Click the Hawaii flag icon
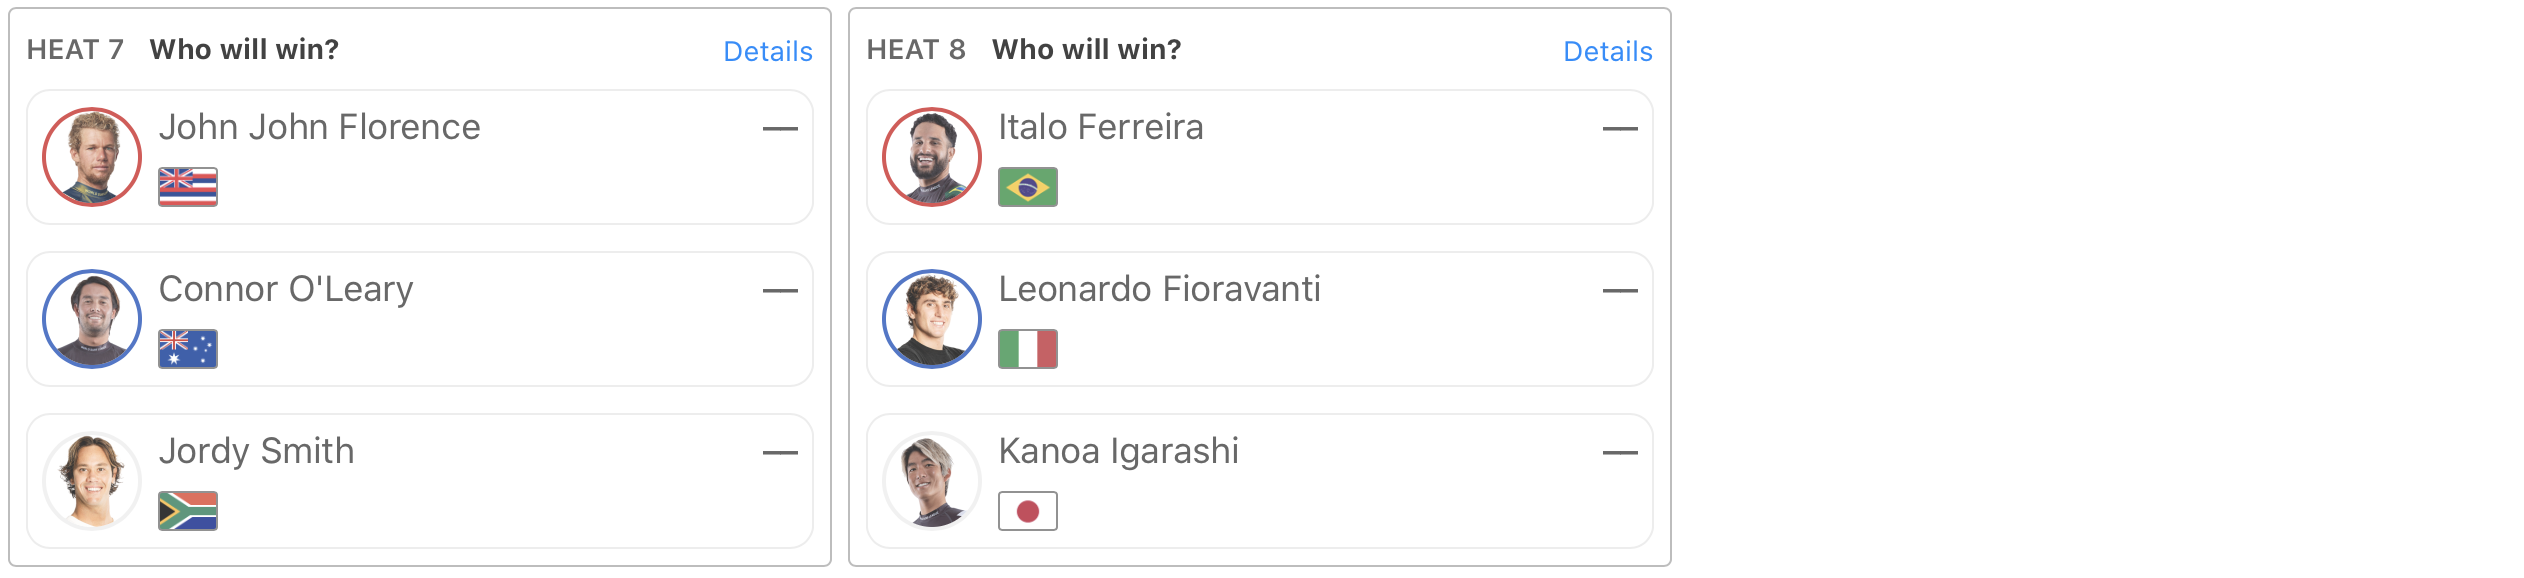Viewport: 2524px width, 578px height. click(x=188, y=187)
